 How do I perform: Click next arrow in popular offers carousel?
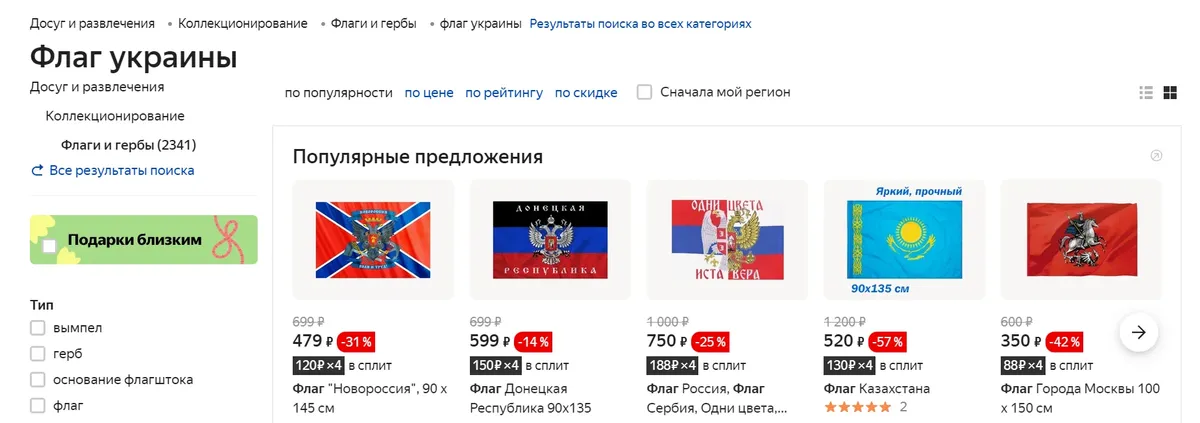(1138, 332)
